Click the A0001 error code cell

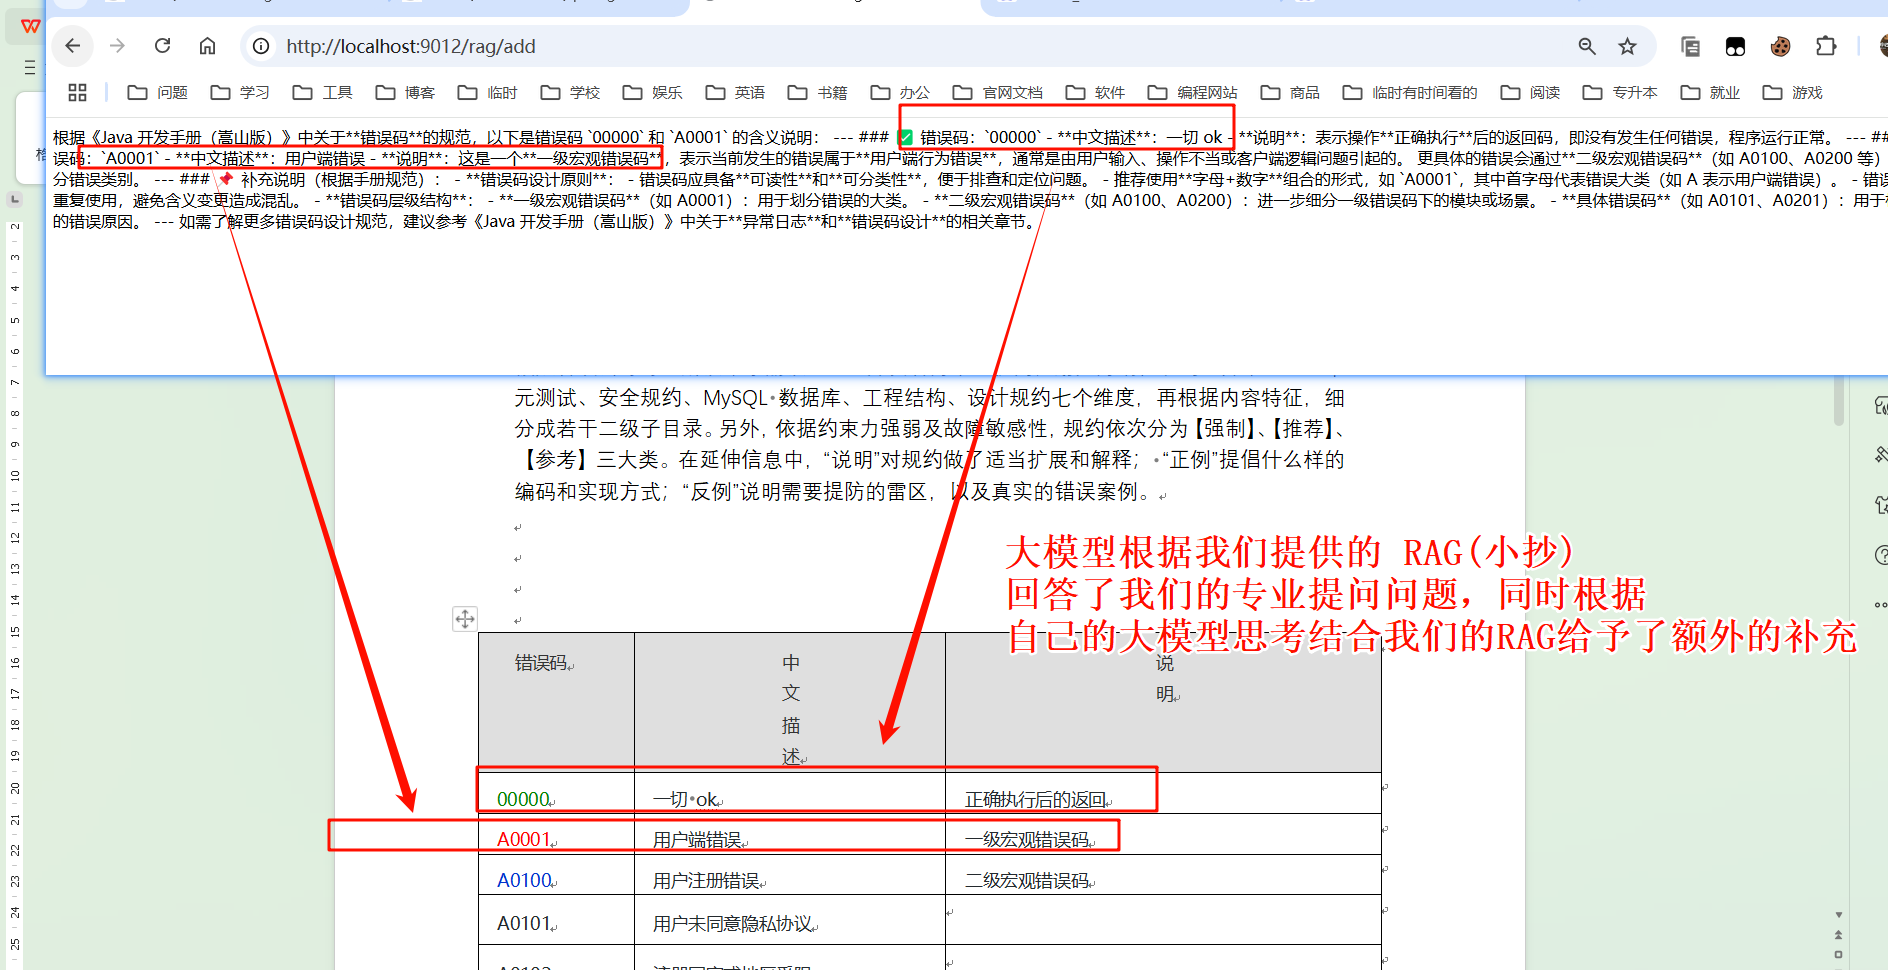click(524, 839)
